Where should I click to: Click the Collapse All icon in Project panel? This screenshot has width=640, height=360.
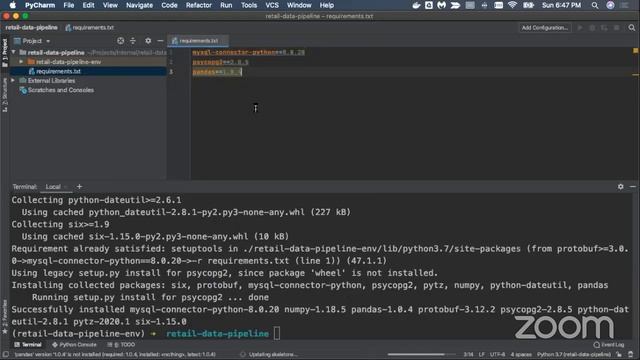point(133,41)
